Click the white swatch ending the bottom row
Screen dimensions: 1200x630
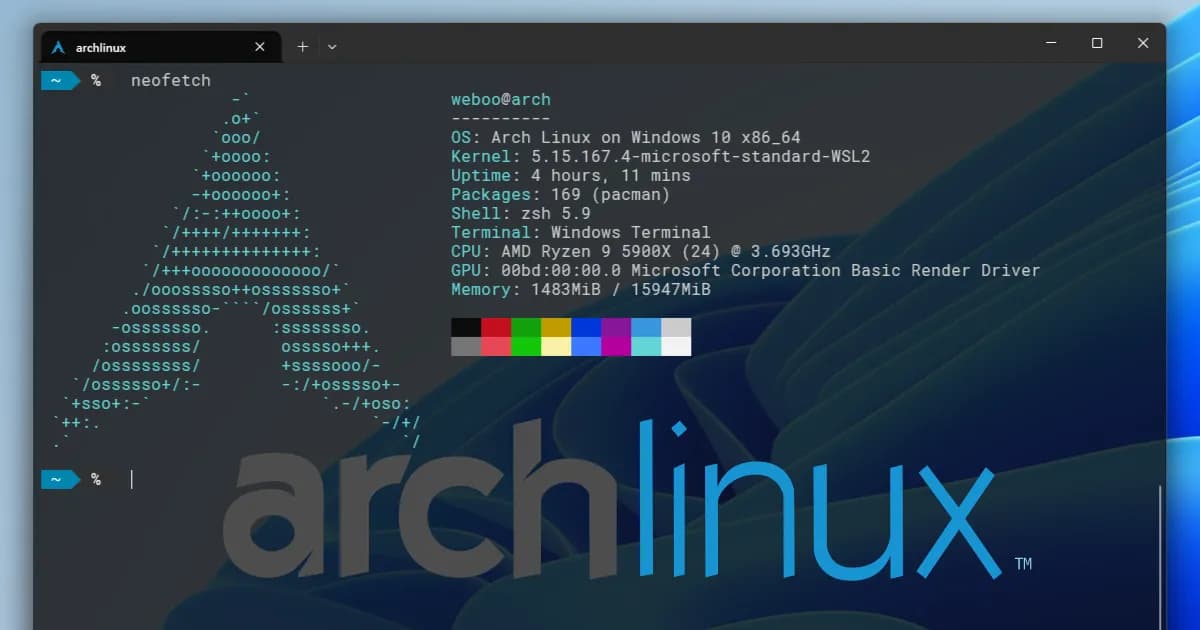tap(676, 346)
